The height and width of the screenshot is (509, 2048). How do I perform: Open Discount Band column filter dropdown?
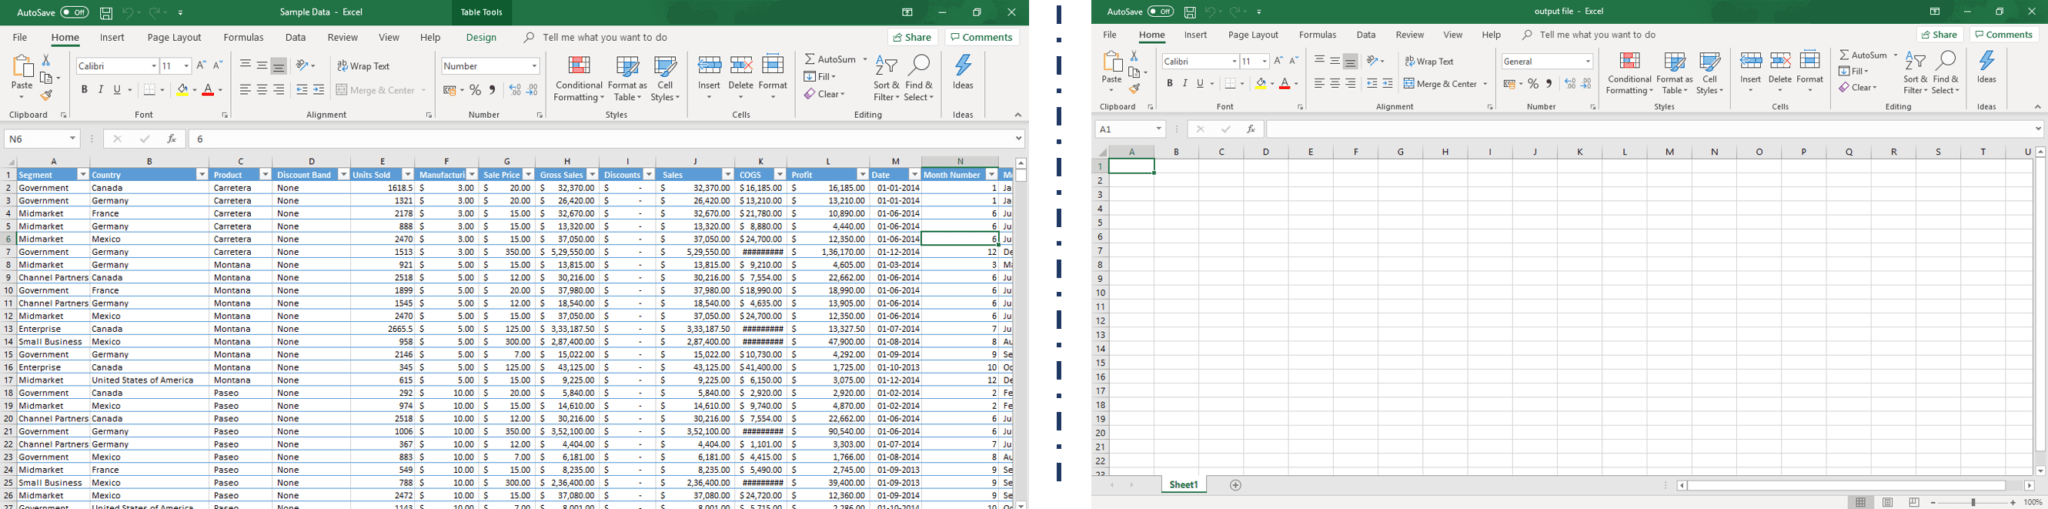(343, 175)
